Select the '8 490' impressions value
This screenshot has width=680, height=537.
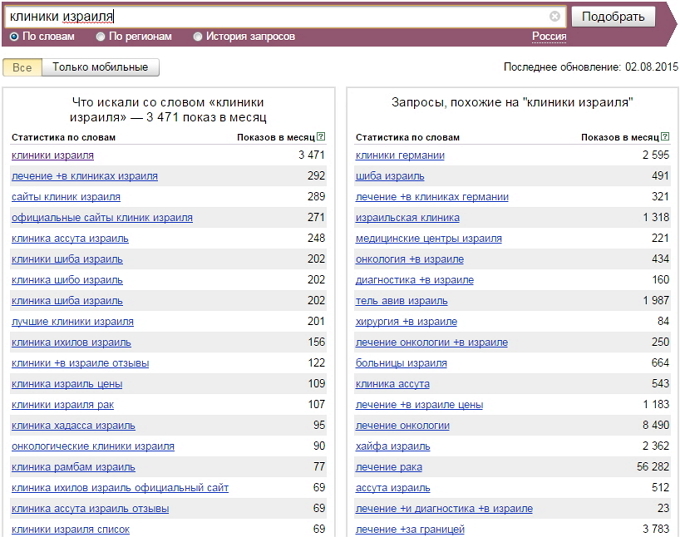[x=656, y=425]
